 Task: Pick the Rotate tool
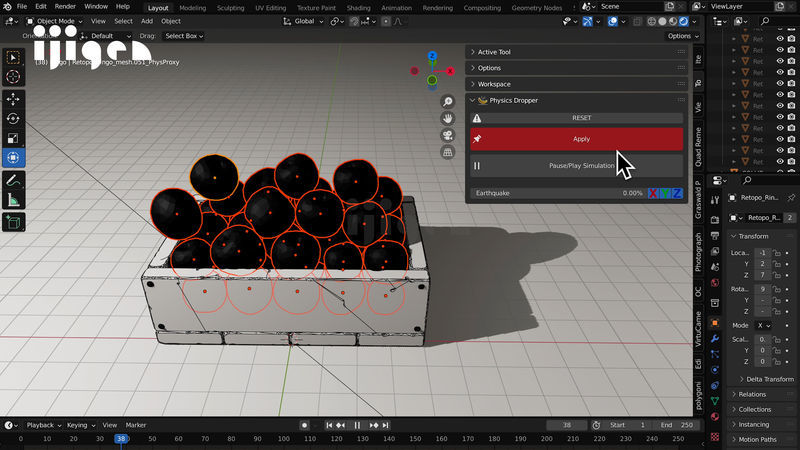coord(13,118)
